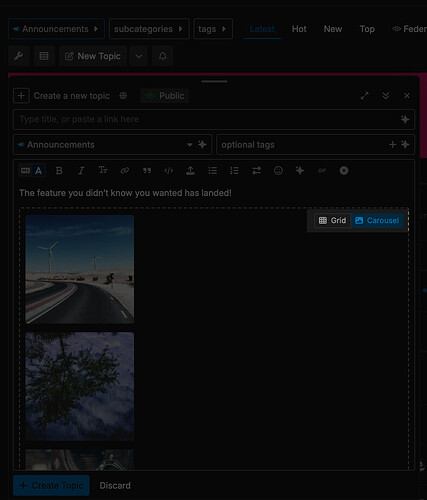Apply italic formatting to text
Image resolution: width=427 pixels, height=500 pixels.
coord(81,171)
